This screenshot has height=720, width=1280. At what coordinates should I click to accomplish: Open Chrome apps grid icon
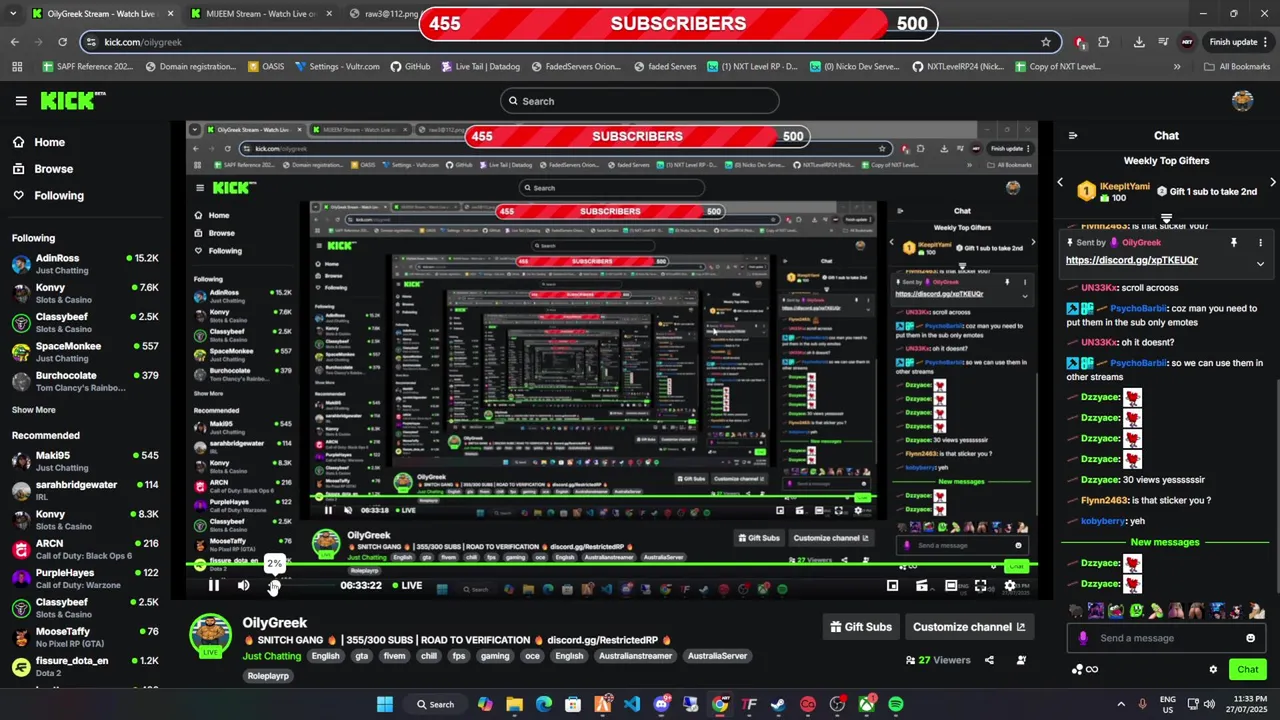click(x=17, y=67)
